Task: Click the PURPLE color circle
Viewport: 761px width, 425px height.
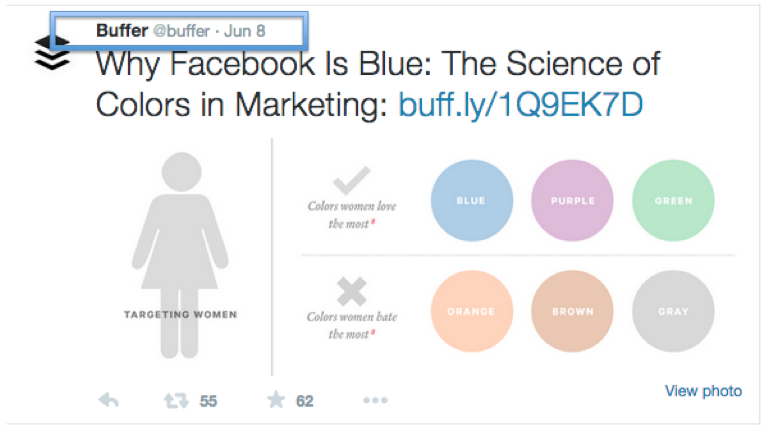Action: pos(572,200)
